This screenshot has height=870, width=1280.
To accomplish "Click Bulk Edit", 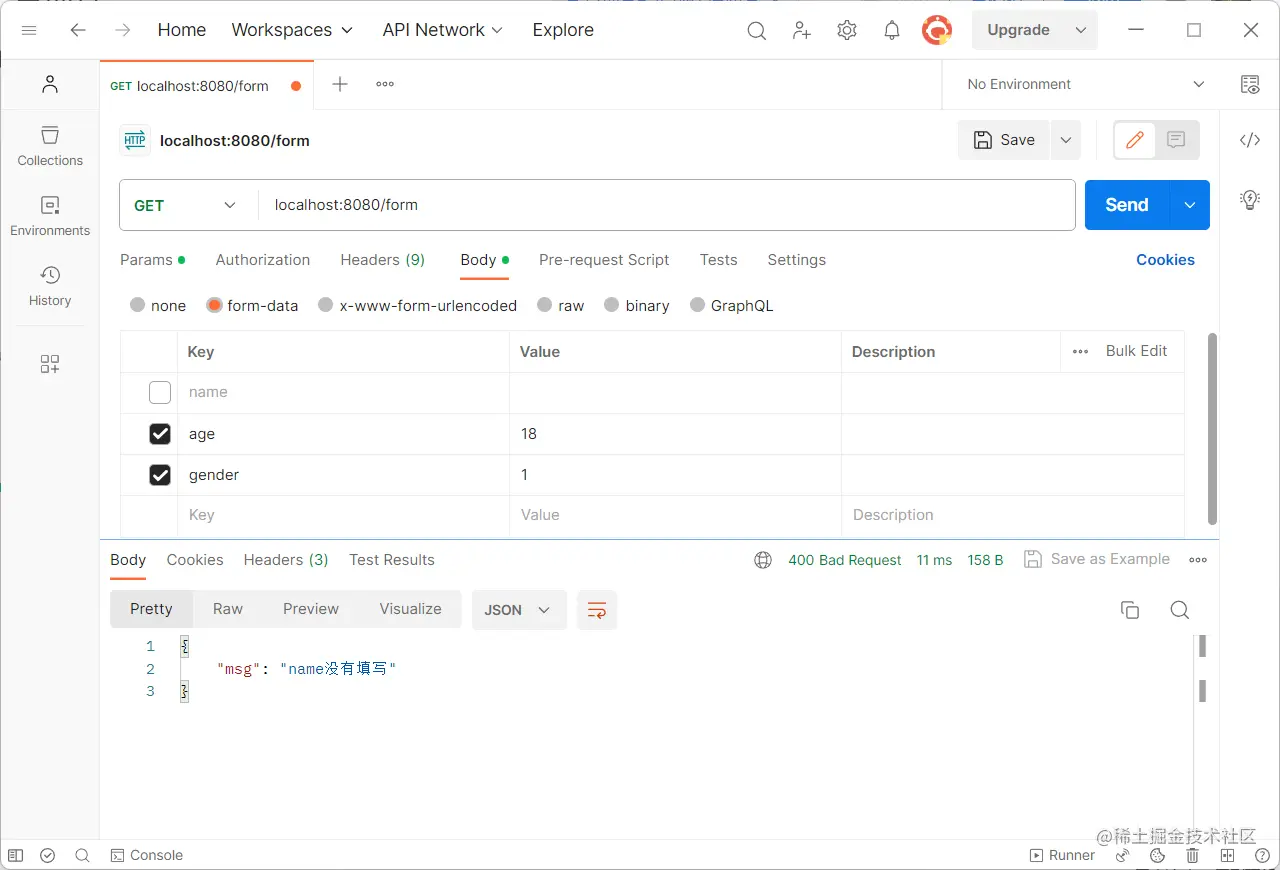I will point(1136,351).
